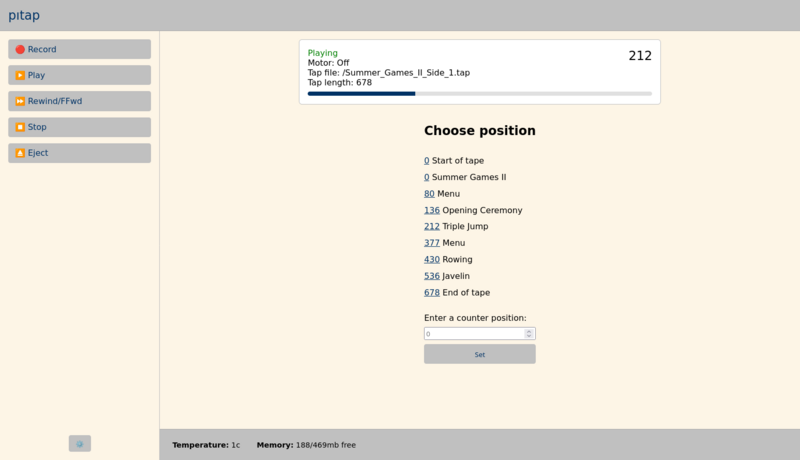This screenshot has height=460, width=800.
Task: Click the Choose position heading
Action: [480, 131]
